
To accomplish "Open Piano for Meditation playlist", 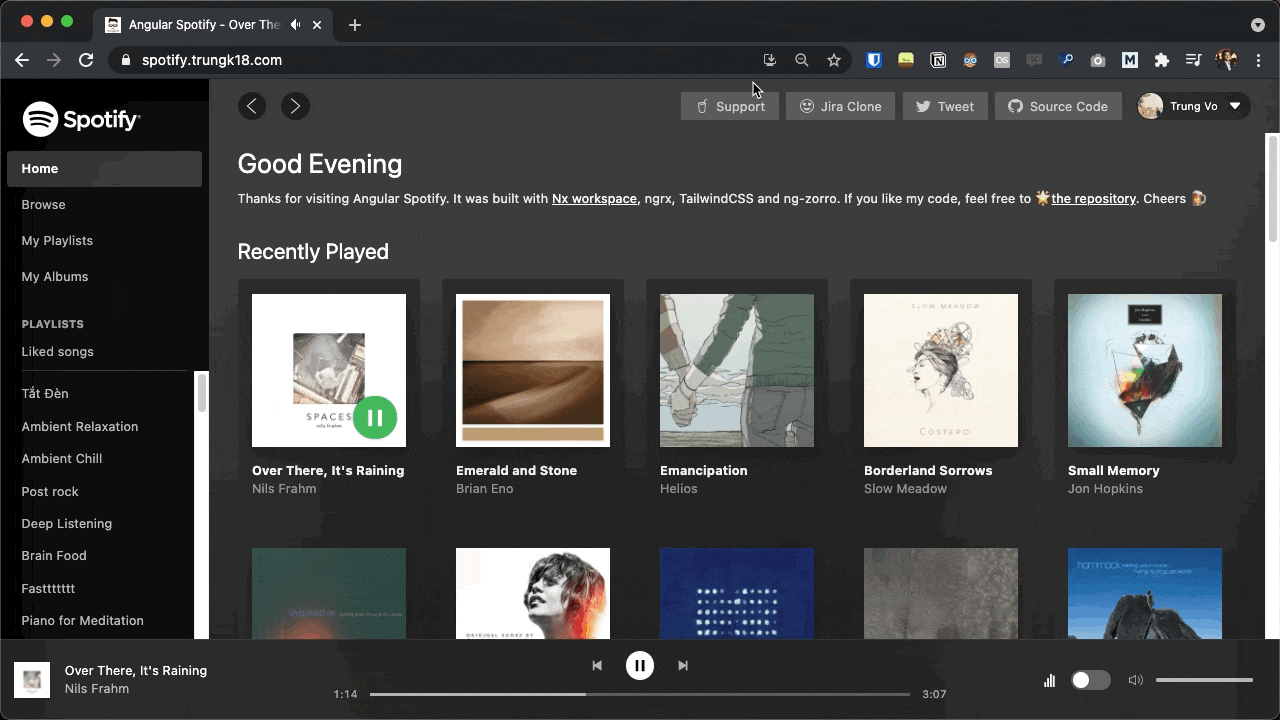I will click(82, 620).
